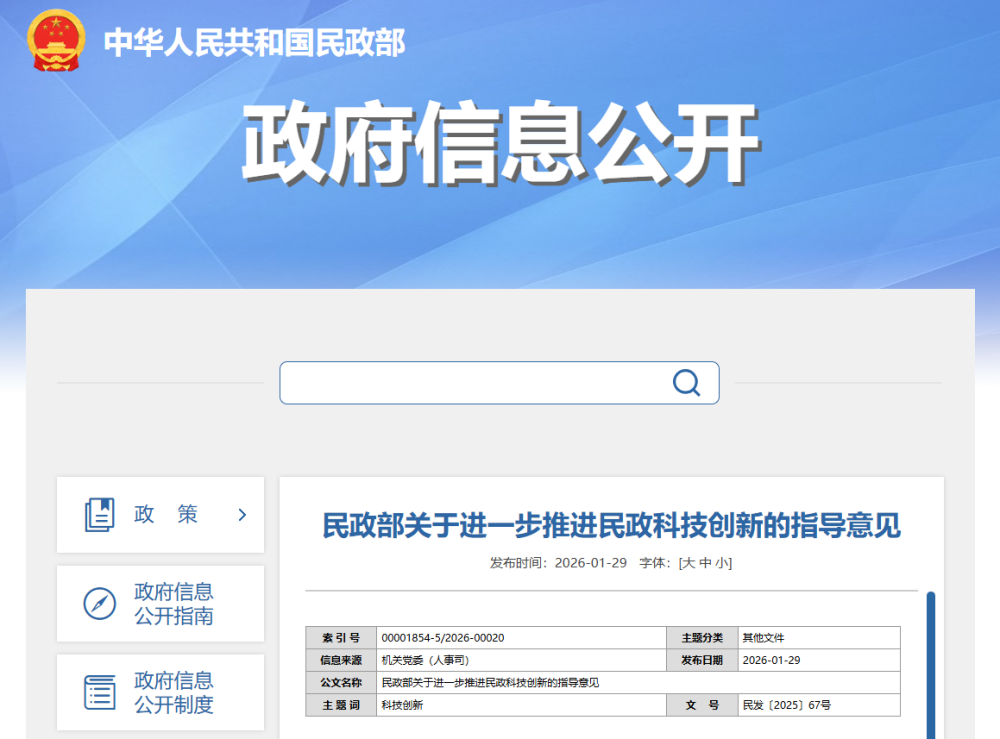Open the 政府信息公开制度 menu item

pyautogui.click(x=174, y=692)
